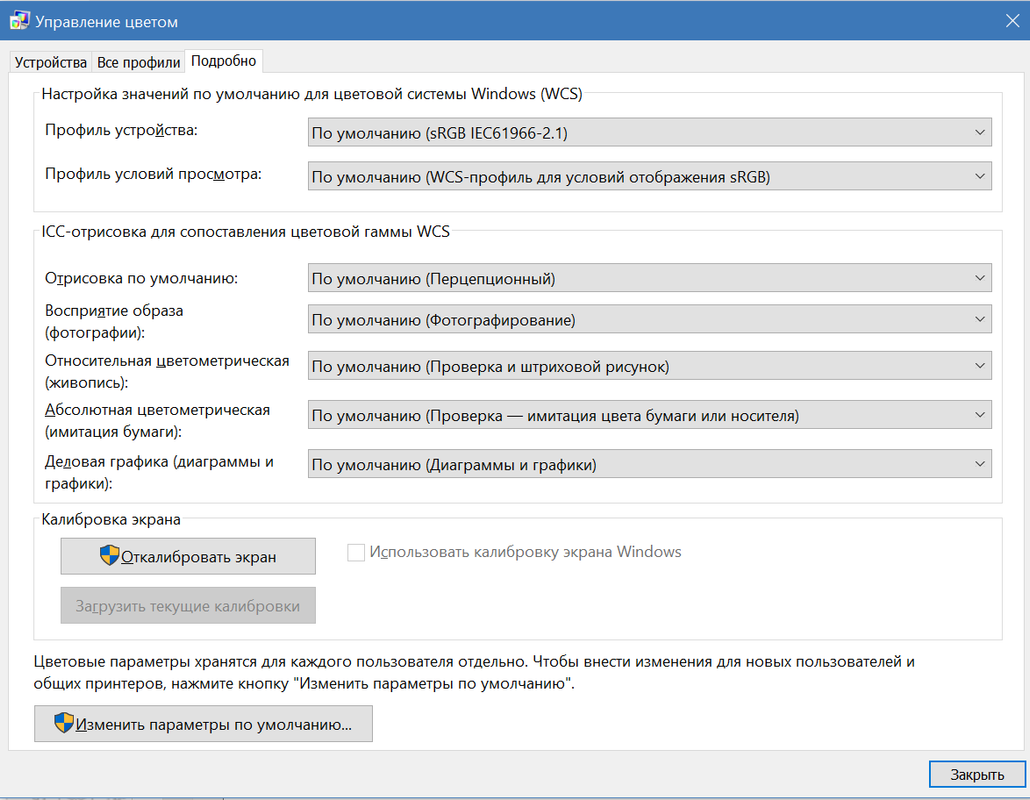Switch to the Все профили tab
This screenshot has height=800, width=1030.
139,62
